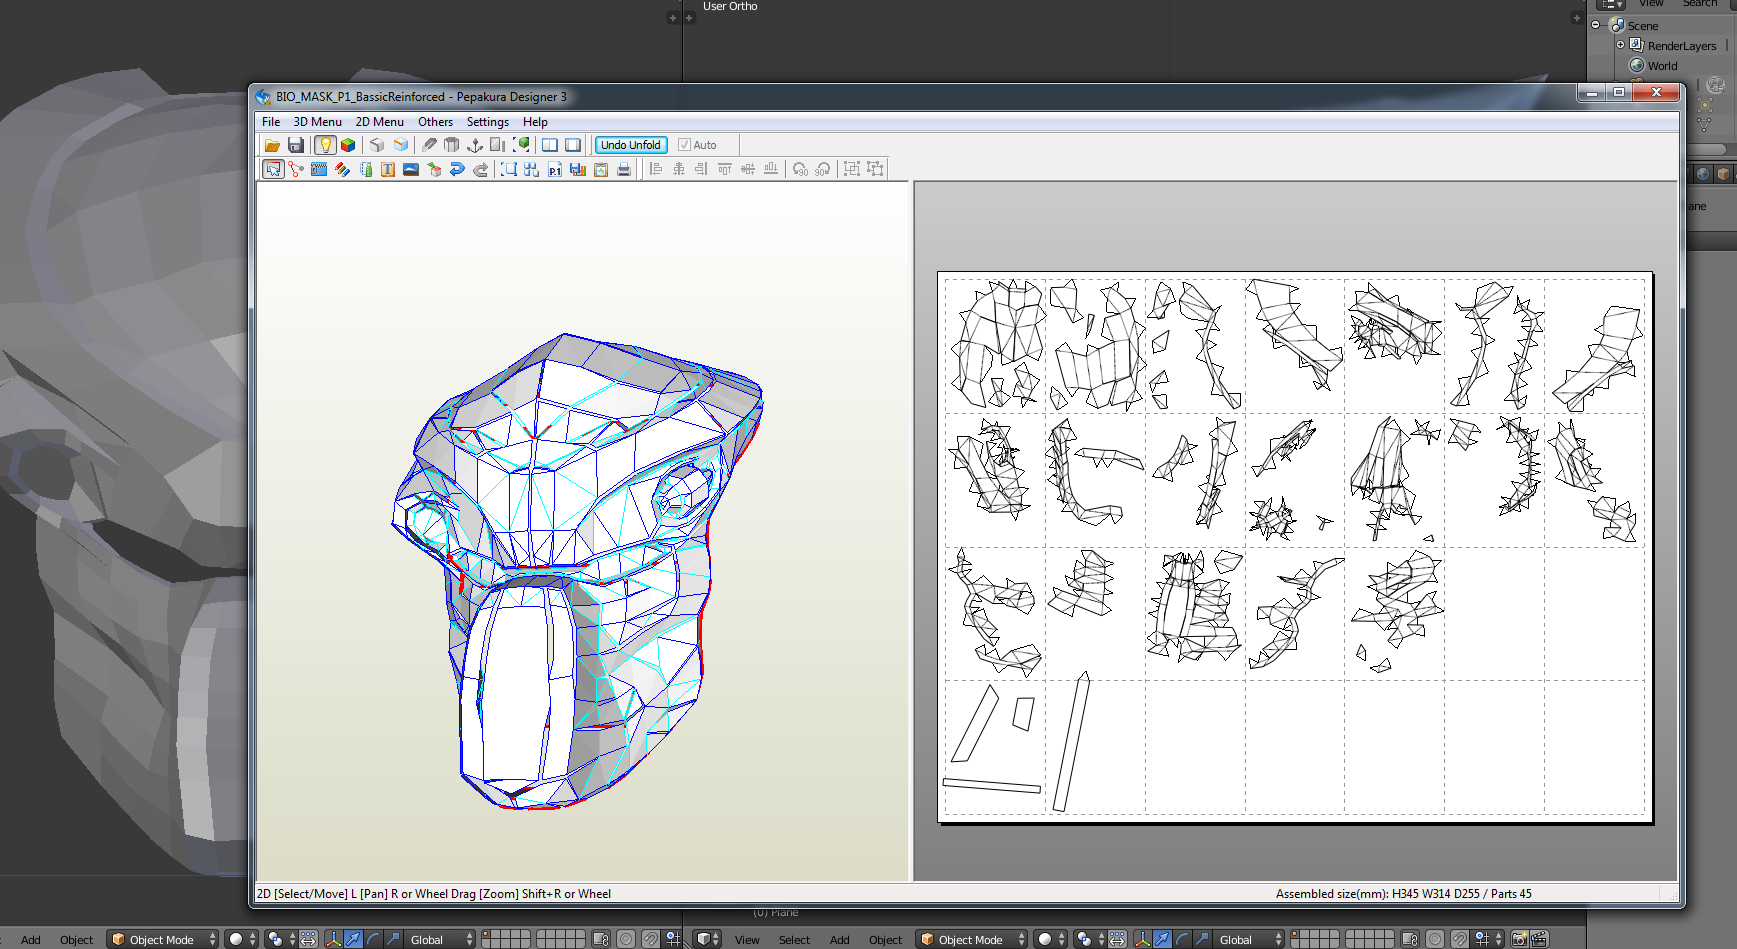Click the assembled size status bar text
Screen dimensions: 1737x949
coord(1403,894)
